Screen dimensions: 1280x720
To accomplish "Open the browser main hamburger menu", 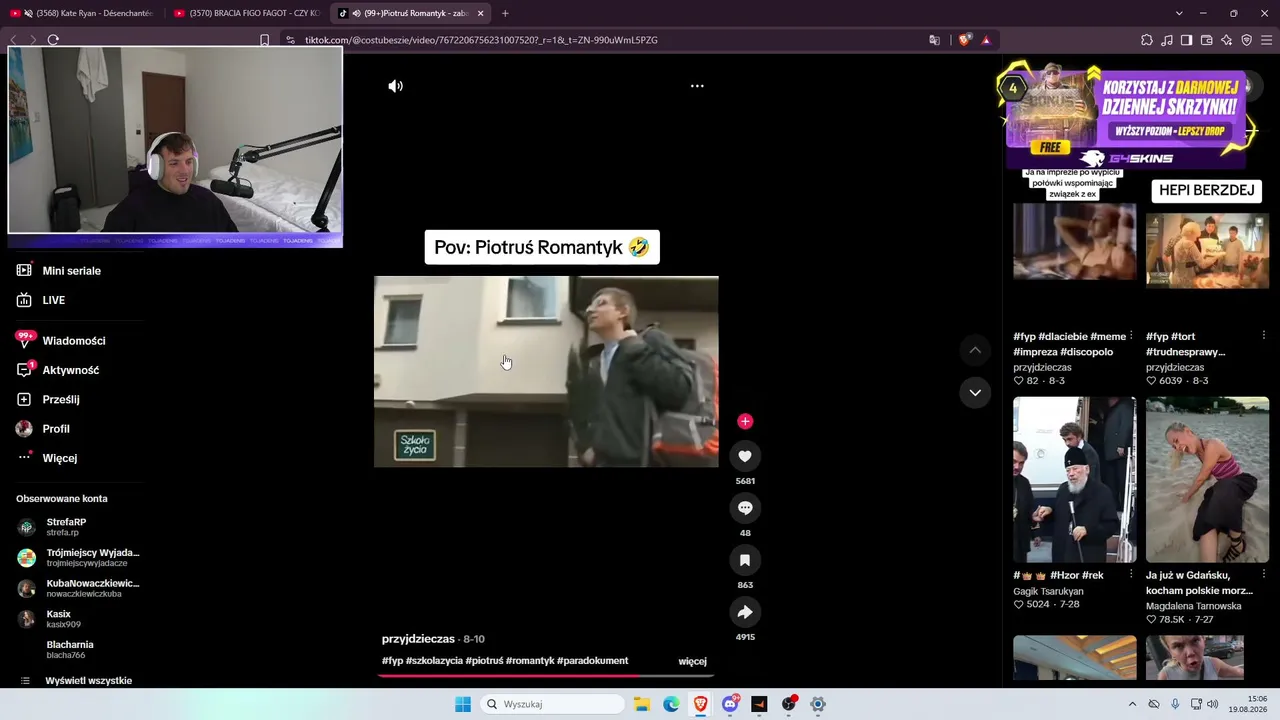I will point(1267,40).
